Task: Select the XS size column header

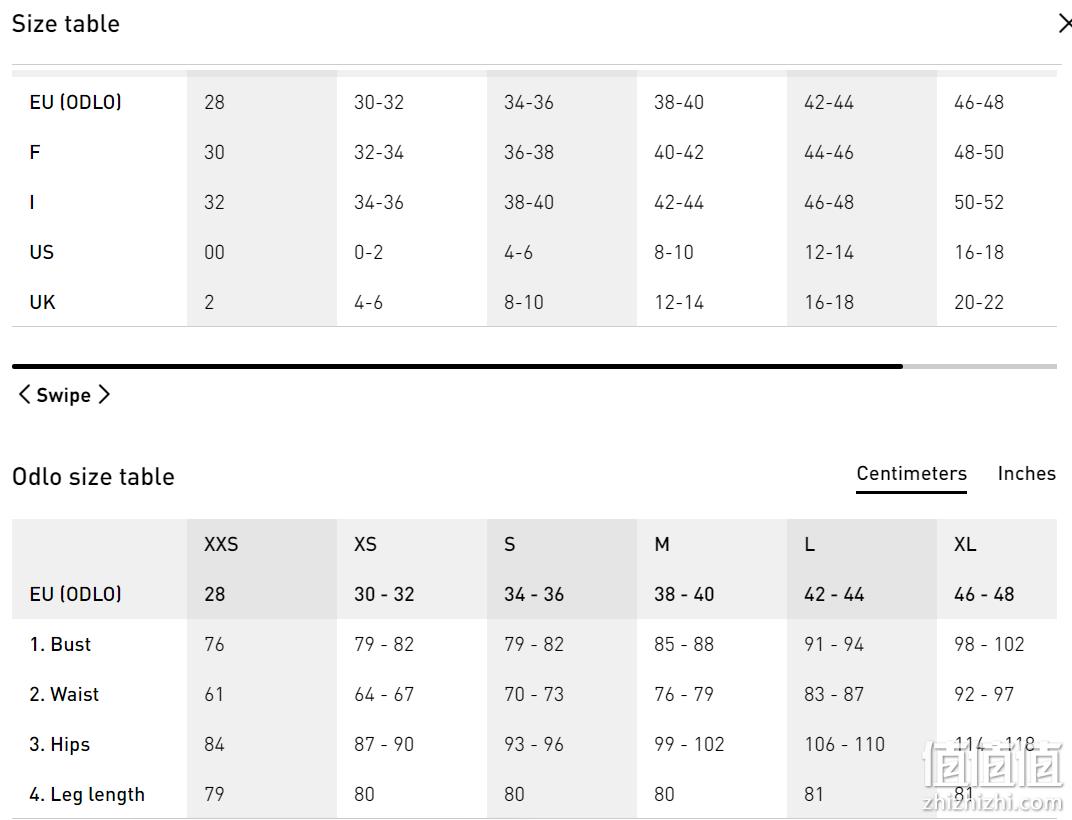Action: [365, 544]
